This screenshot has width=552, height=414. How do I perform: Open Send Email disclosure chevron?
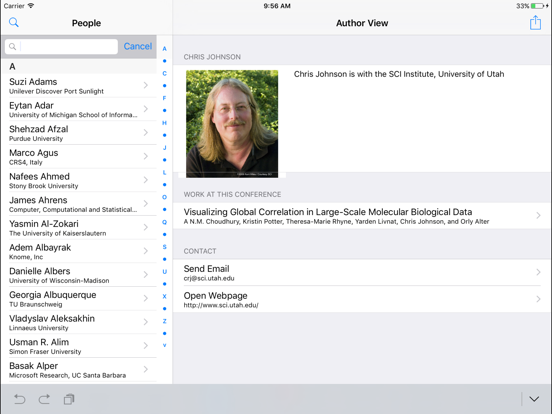538,272
